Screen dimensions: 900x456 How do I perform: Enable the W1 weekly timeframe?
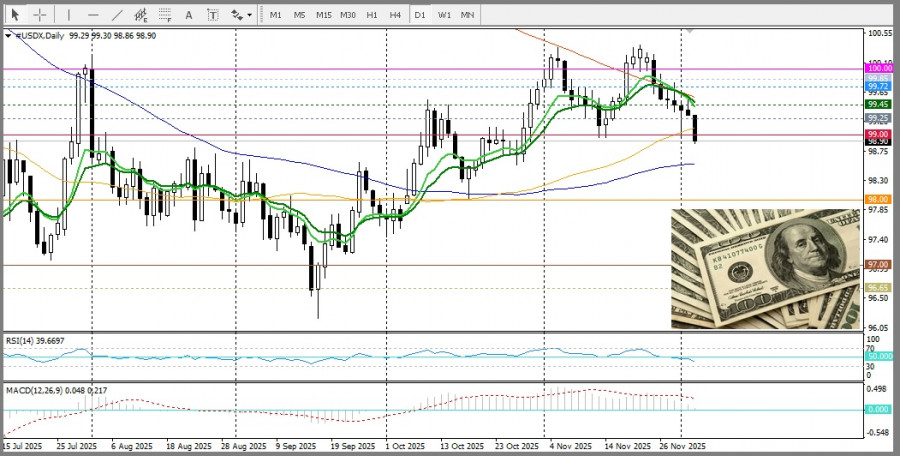[x=444, y=15]
